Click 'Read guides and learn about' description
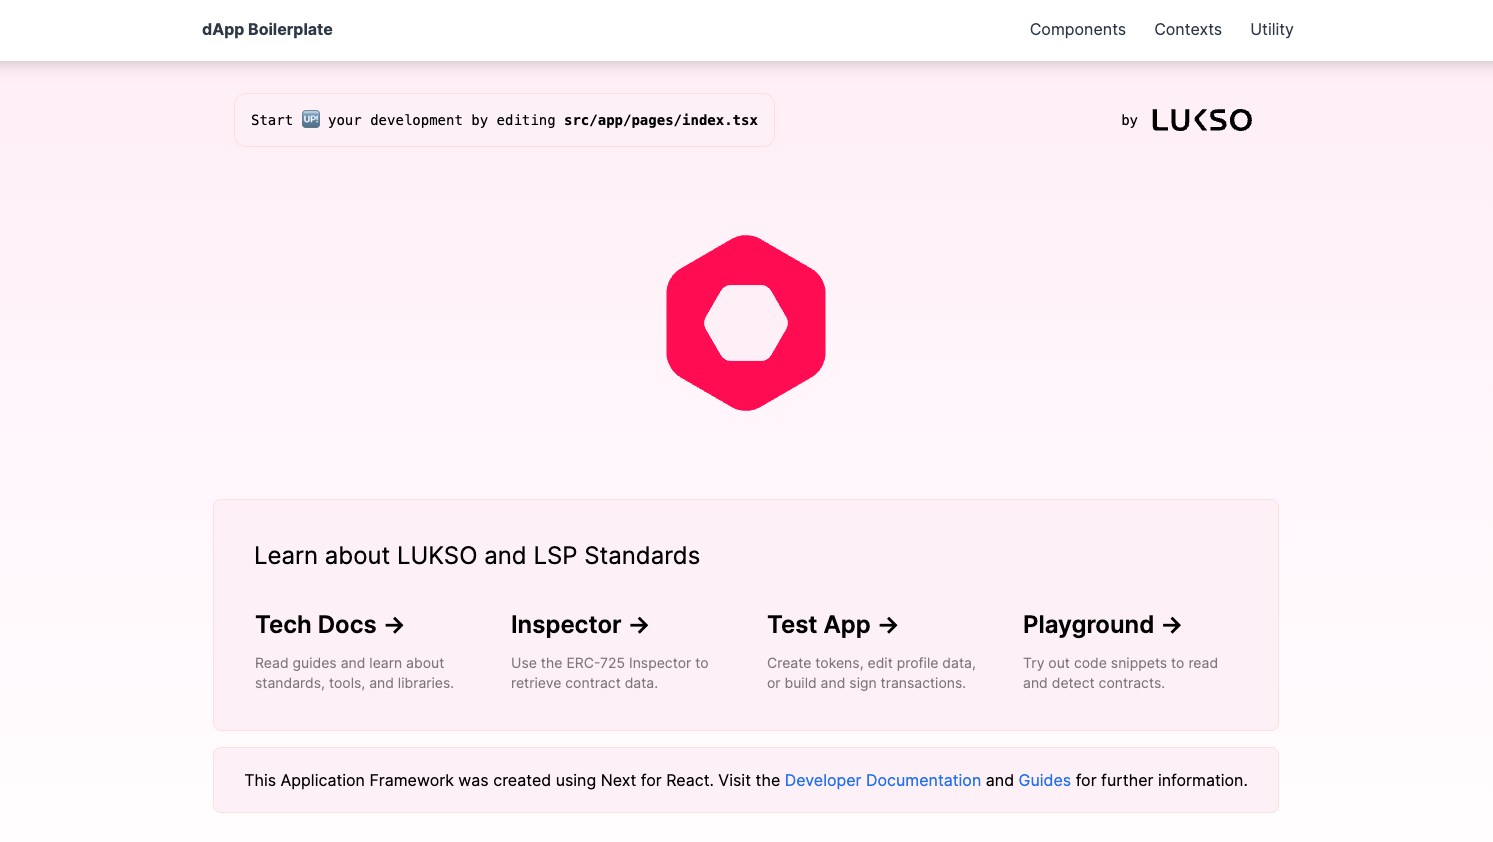Viewport: 1493px width, 842px height. 349,663
